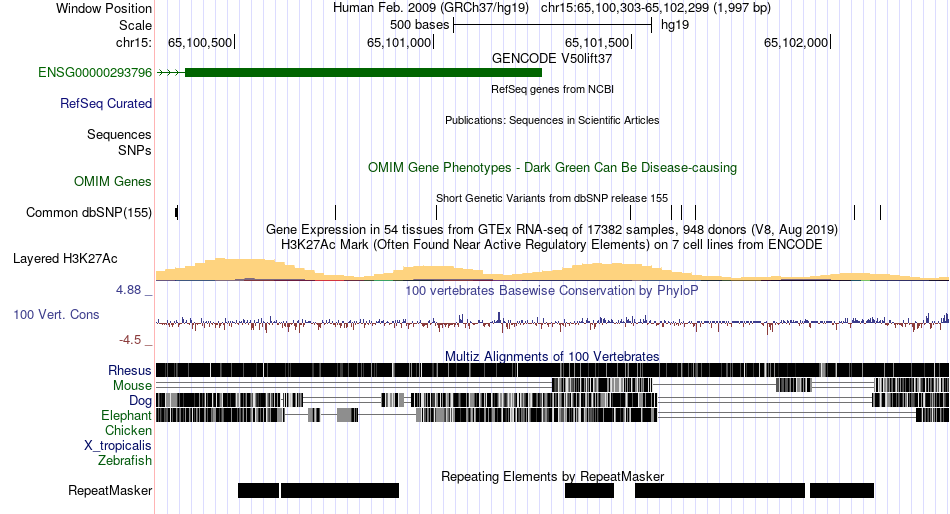Click the OMIM Gene Phenotypes track title
Viewport: 950px width, 514px height.
pos(553,168)
